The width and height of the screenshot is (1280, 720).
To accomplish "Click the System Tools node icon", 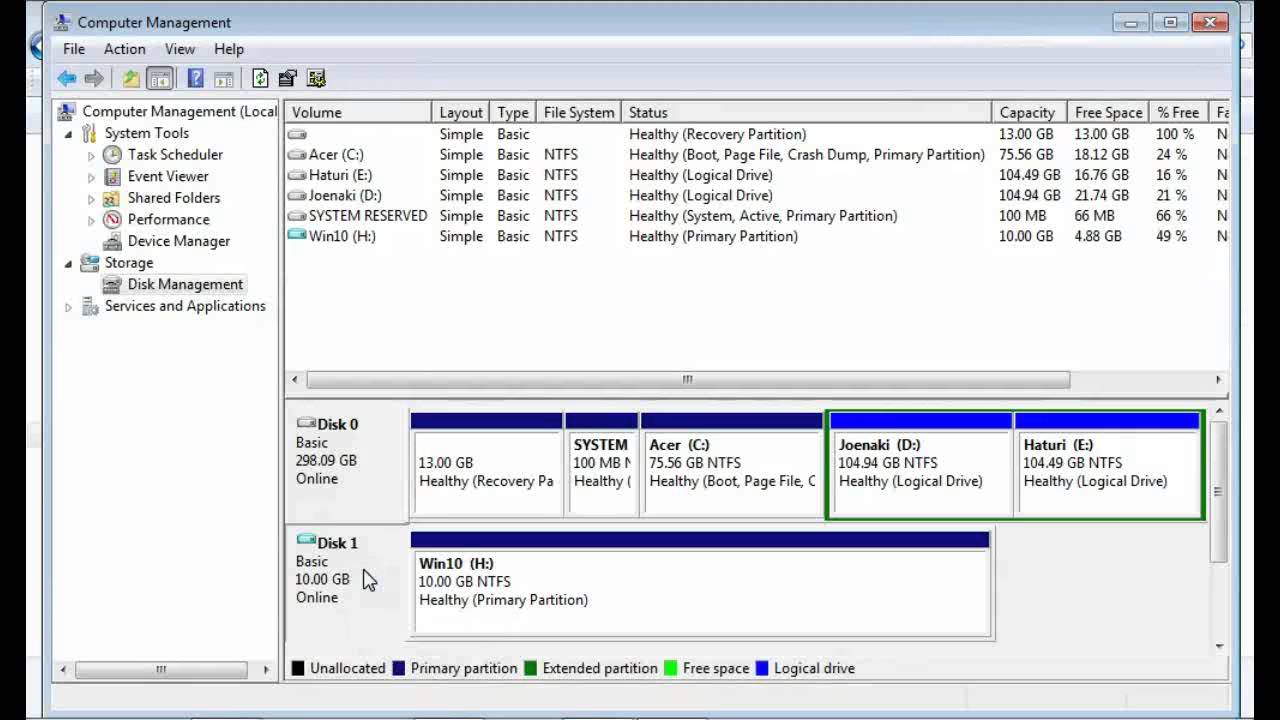I will (90, 133).
